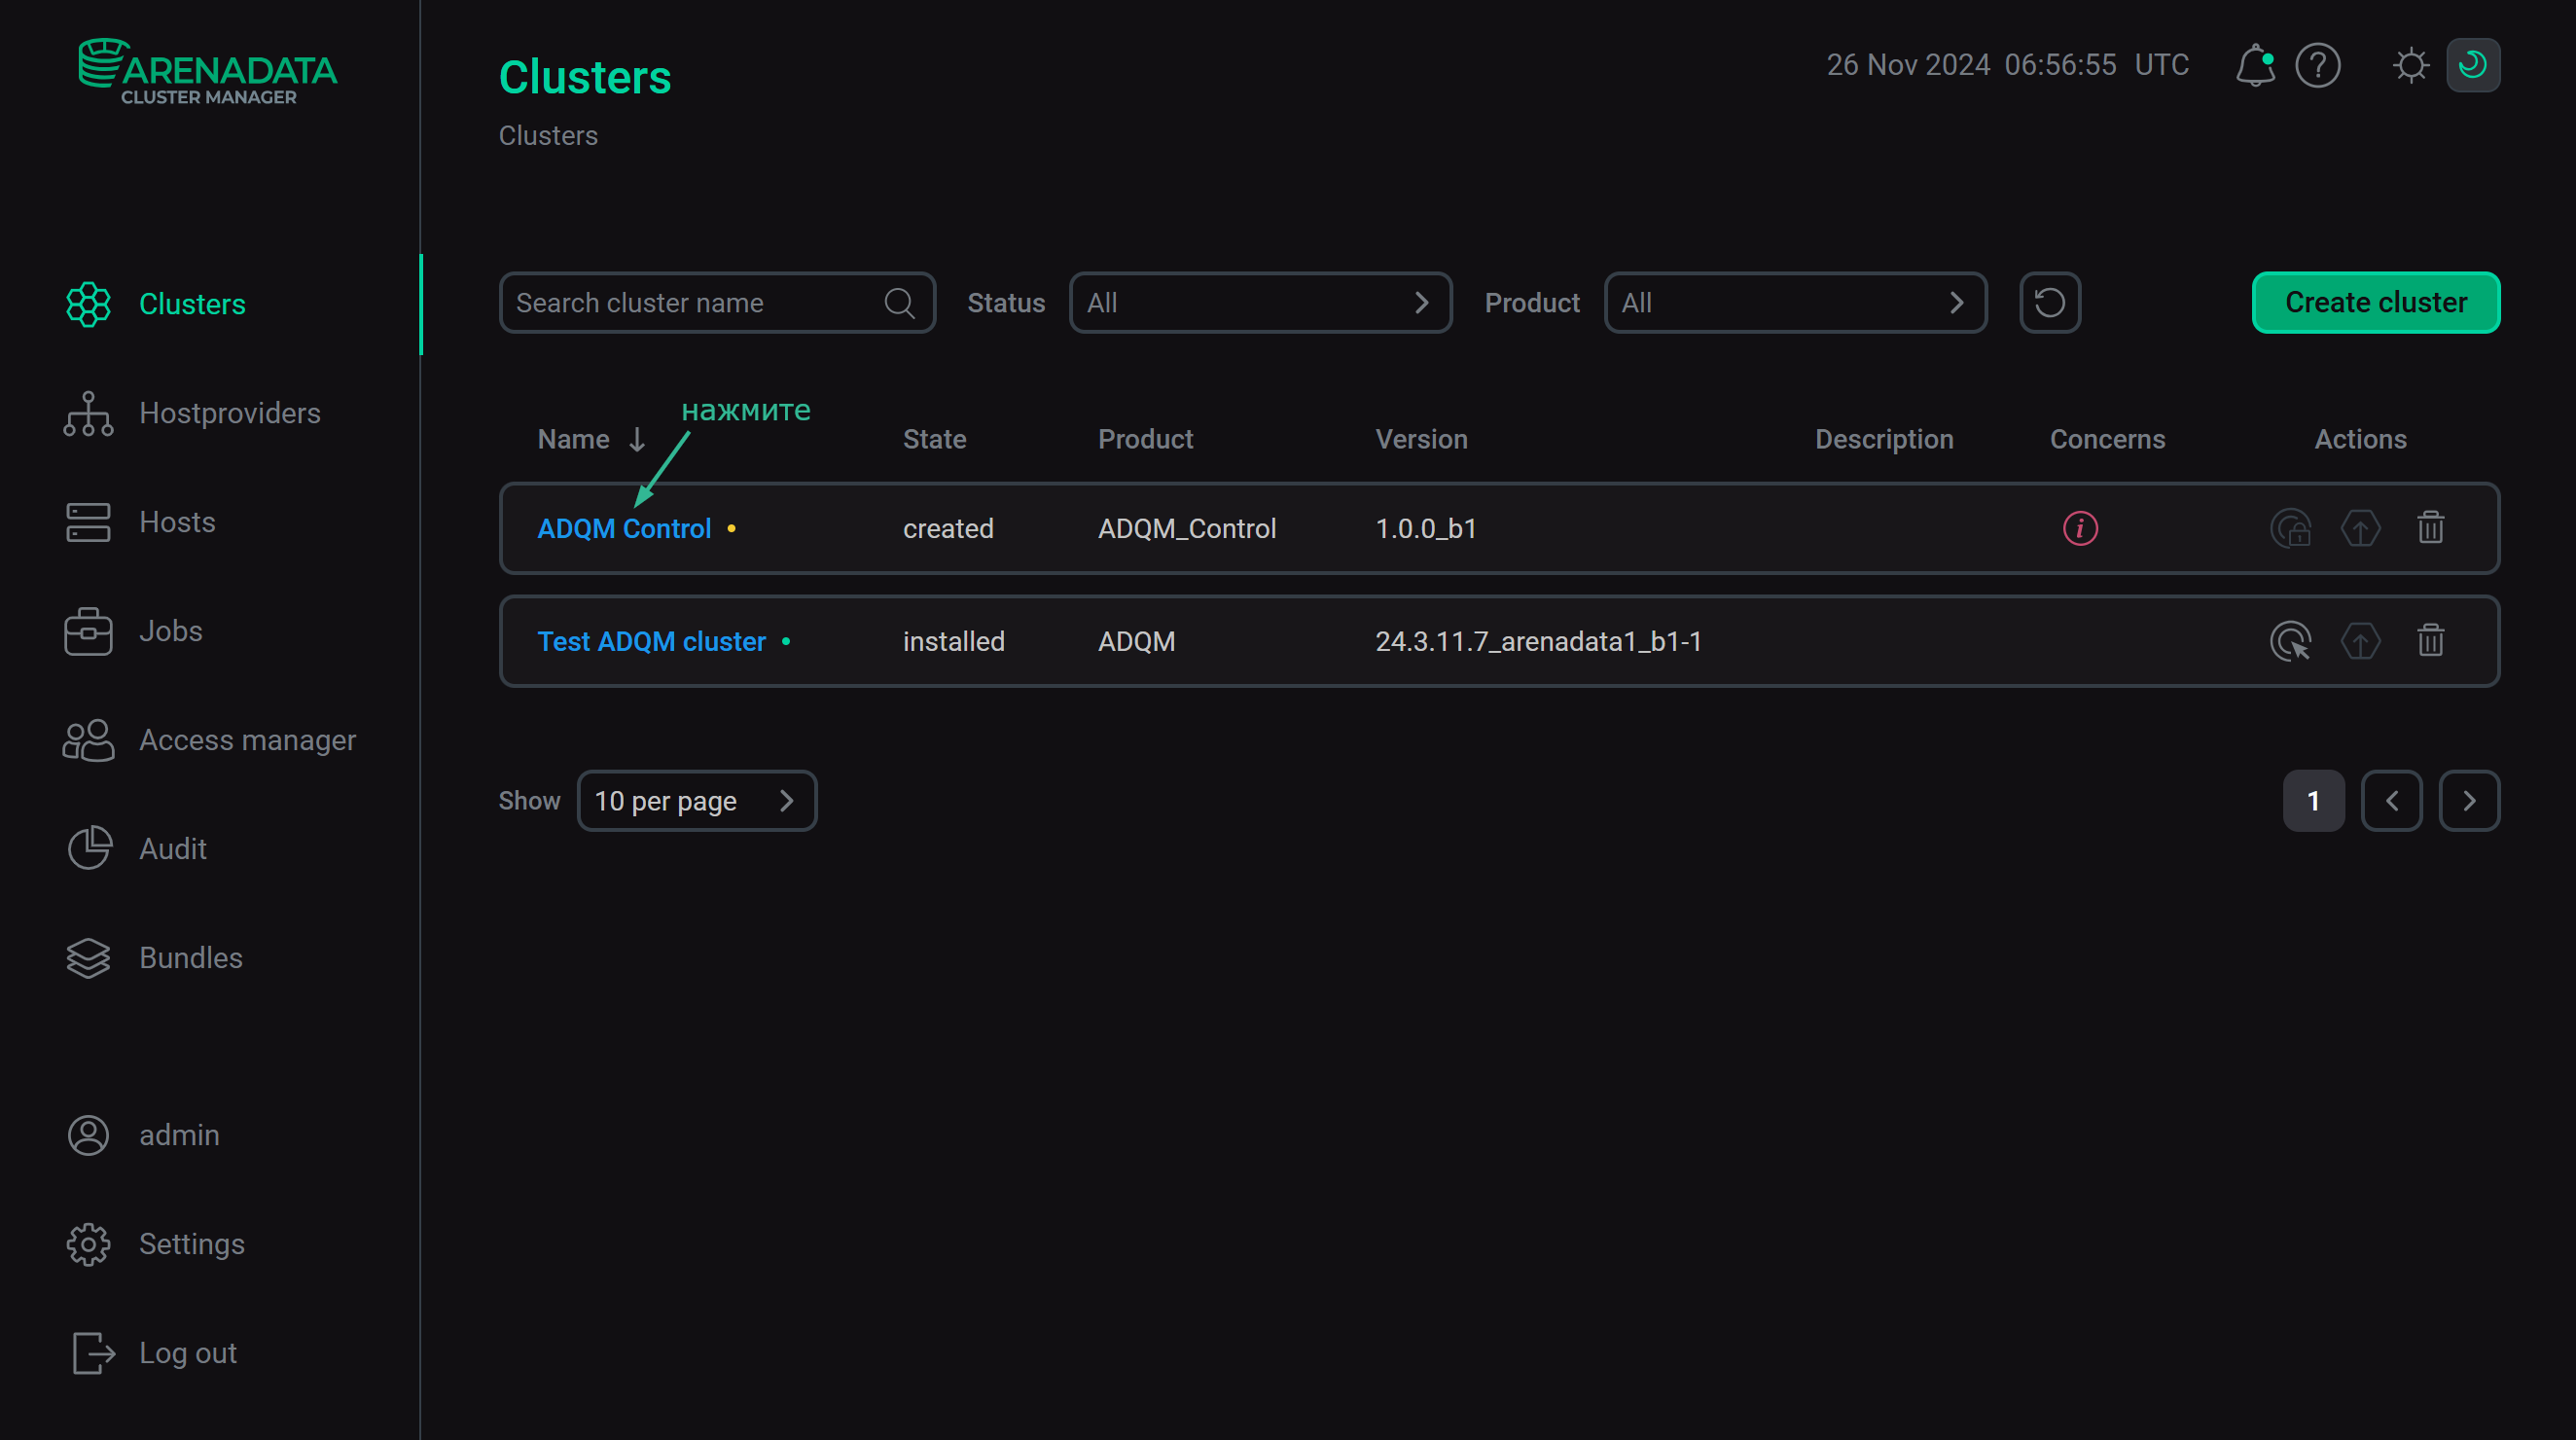Click upgrade icon in Test ADQM cluster row
The height and width of the screenshot is (1440, 2576).
(2360, 641)
